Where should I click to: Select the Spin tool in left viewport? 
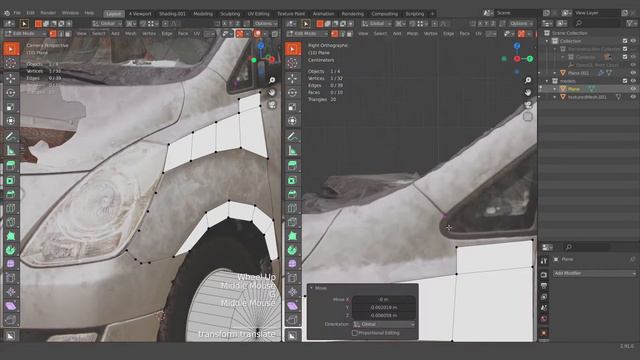click(11, 250)
